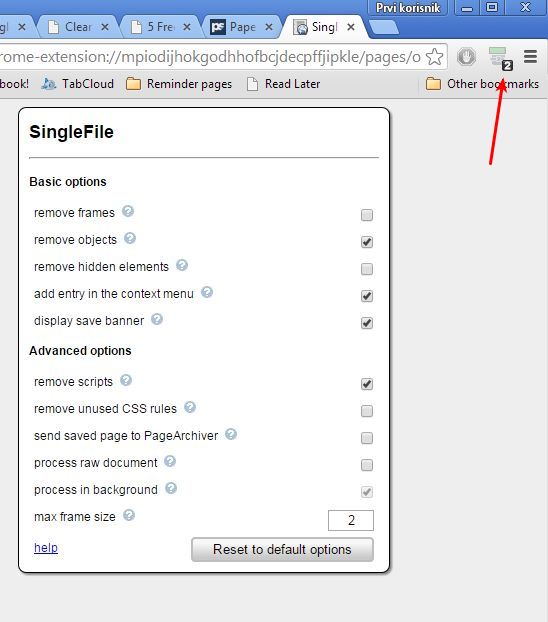This screenshot has height=622, width=548.
Task: Show help for remove frames option
Action: coord(128,211)
